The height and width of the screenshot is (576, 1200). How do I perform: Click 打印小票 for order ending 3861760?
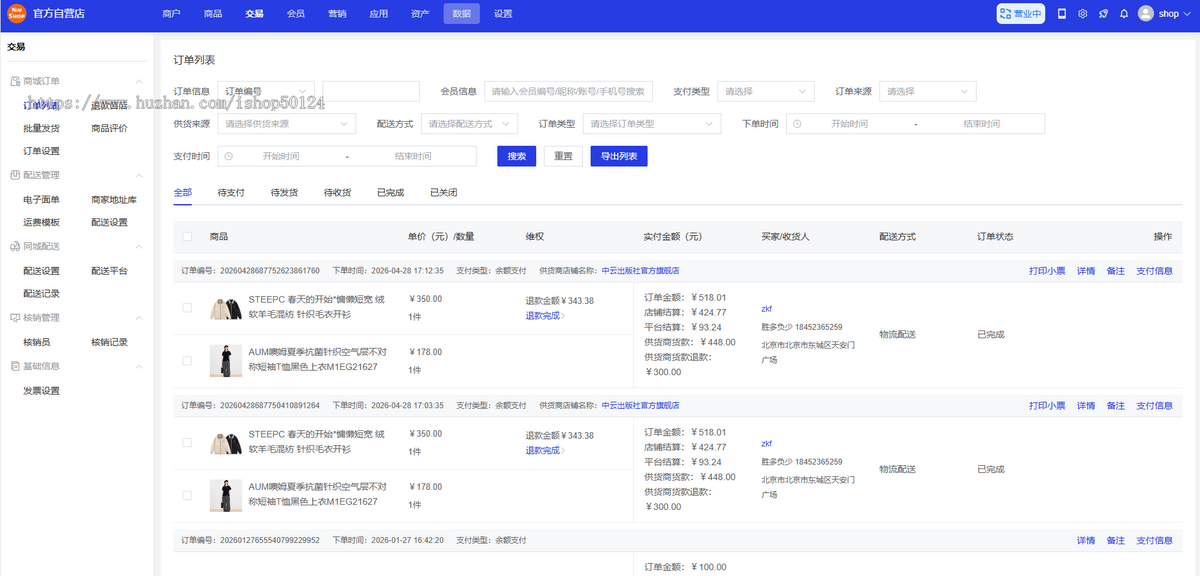pos(1047,271)
